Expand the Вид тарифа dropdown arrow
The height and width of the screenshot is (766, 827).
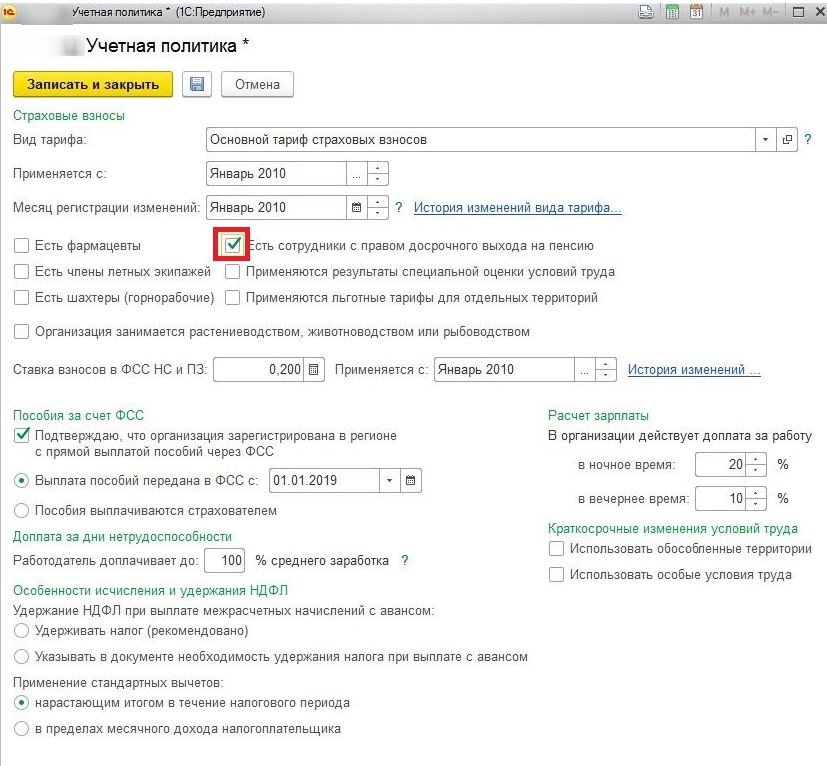click(765, 140)
